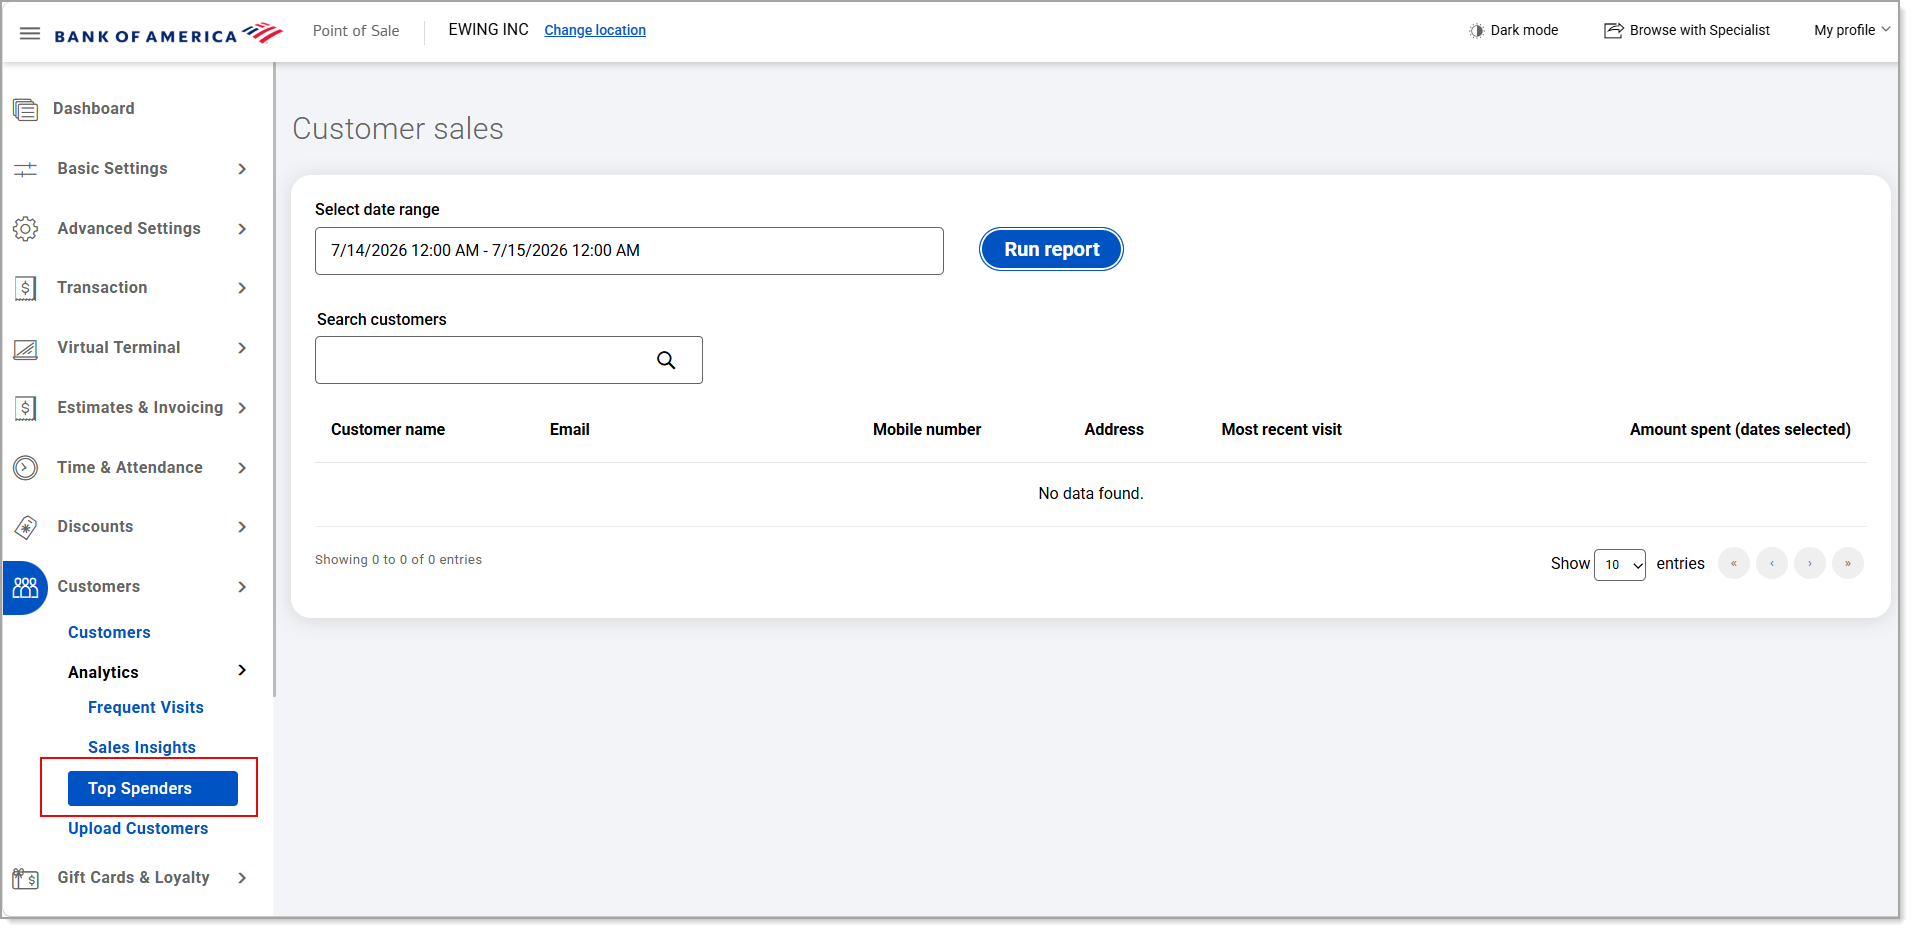Screen dimensions: 1912x931
Task: Sort by Most recent visit column
Action: [x=1282, y=430]
